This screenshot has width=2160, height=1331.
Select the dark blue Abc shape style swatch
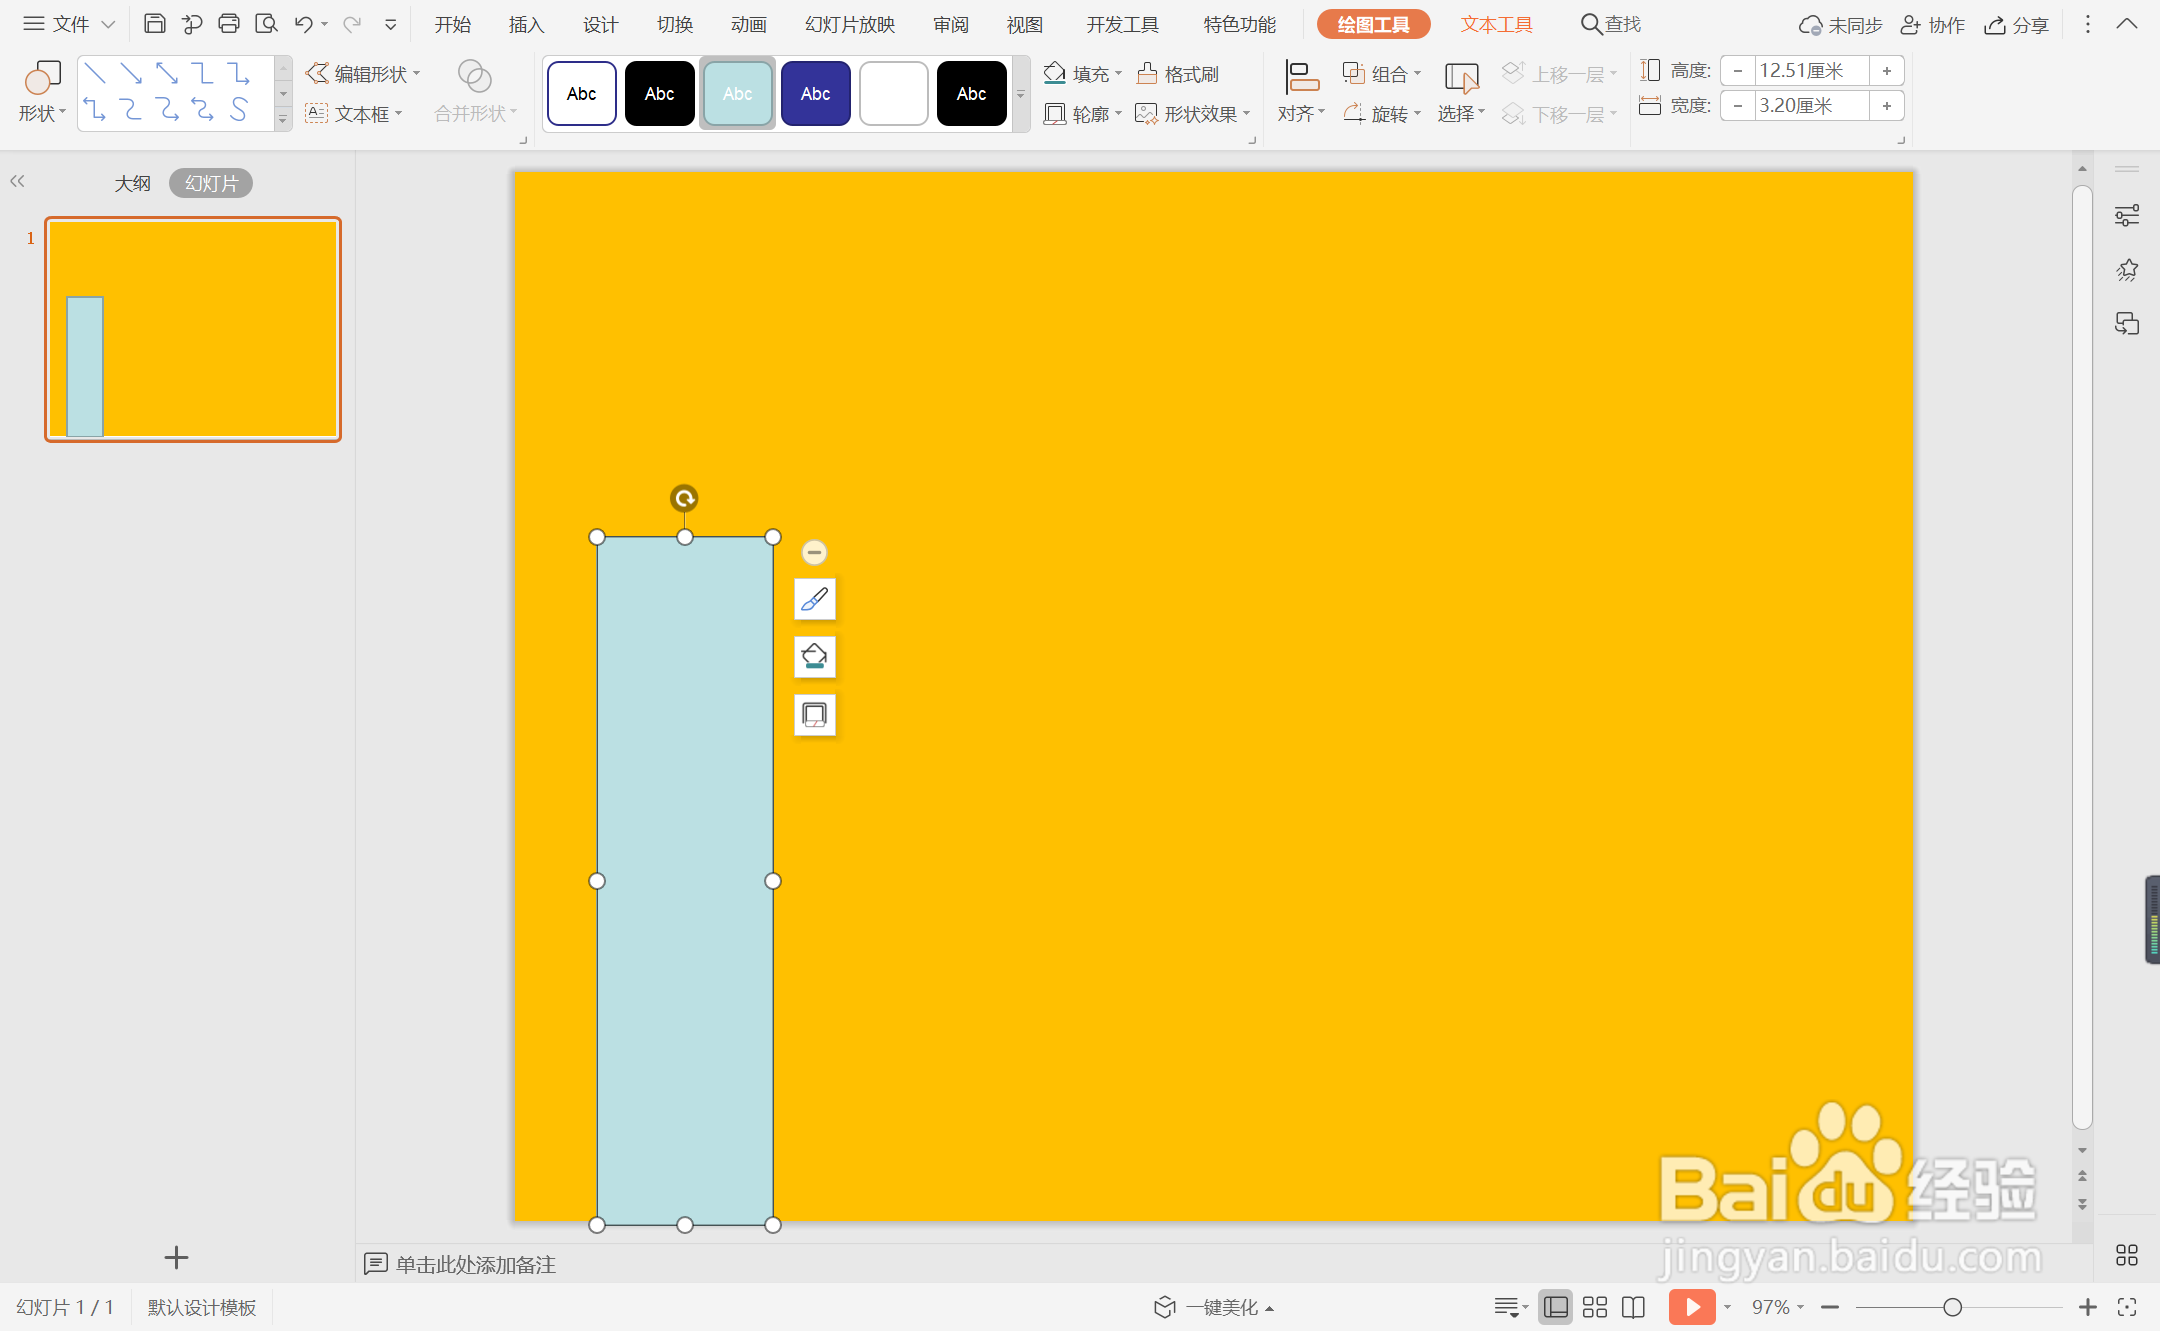[x=815, y=94]
